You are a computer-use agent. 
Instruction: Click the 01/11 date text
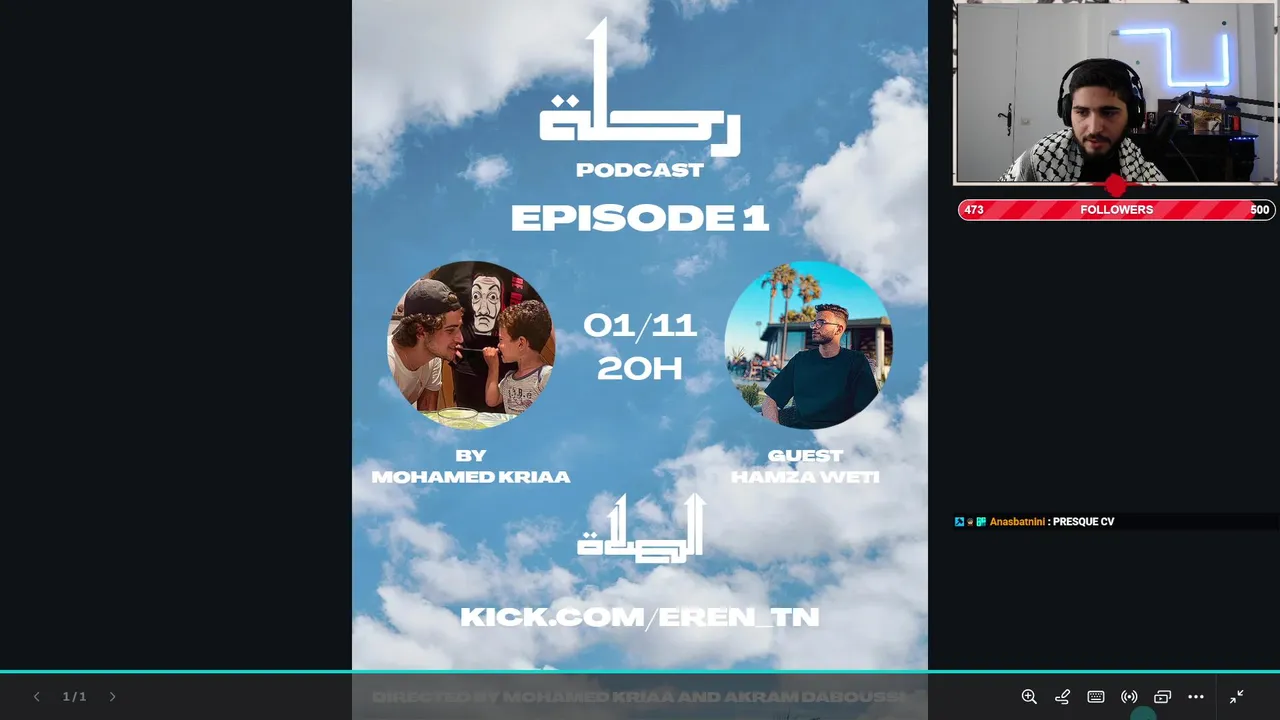pos(640,325)
